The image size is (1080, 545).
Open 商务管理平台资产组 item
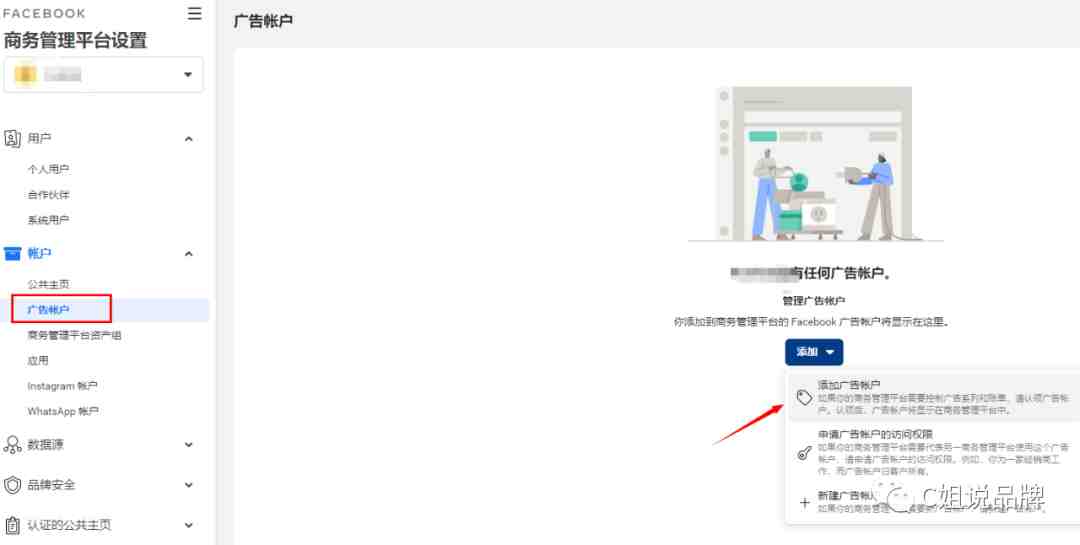pos(74,336)
